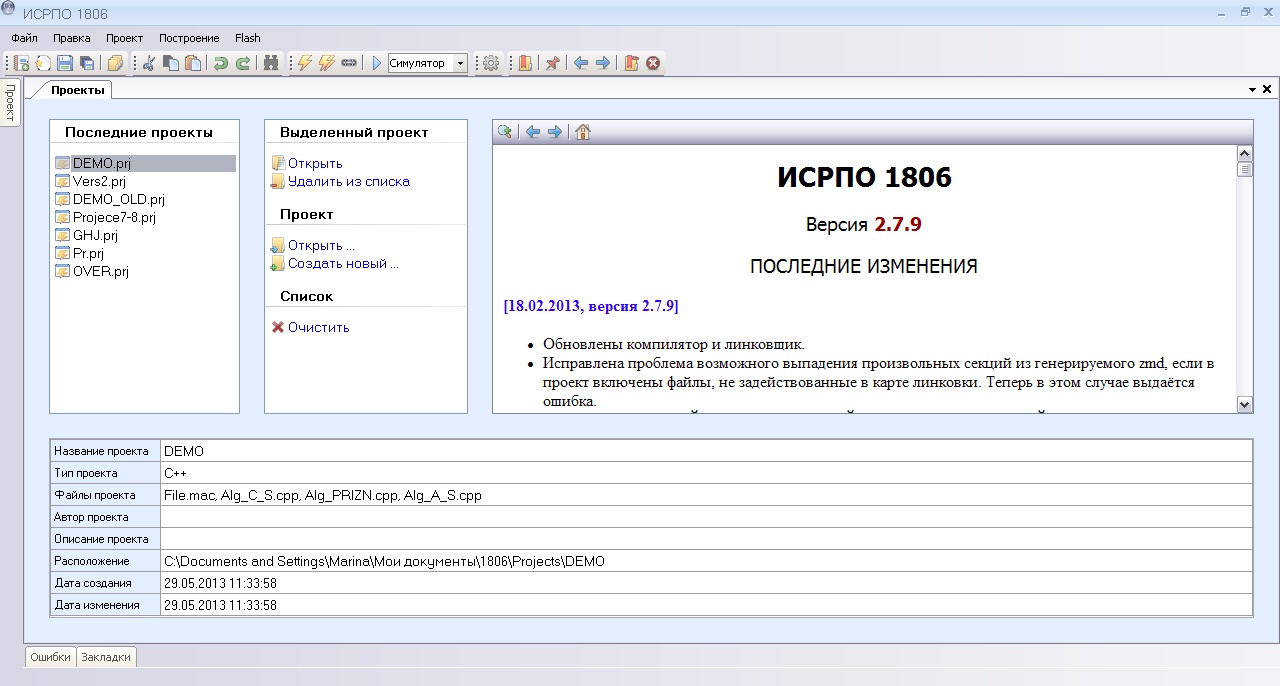Open the Симулятор target dropdown
The image size is (1280, 686).
click(x=460, y=63)
